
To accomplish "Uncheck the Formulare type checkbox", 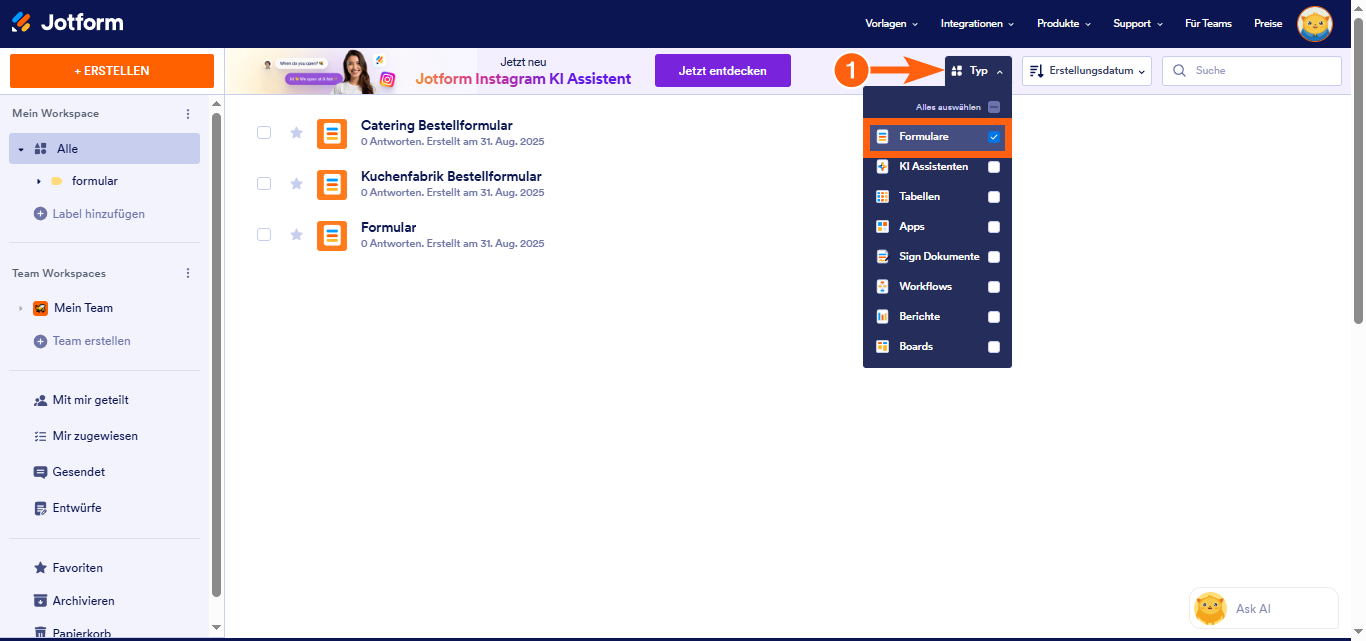I will [x=994, y=137].
